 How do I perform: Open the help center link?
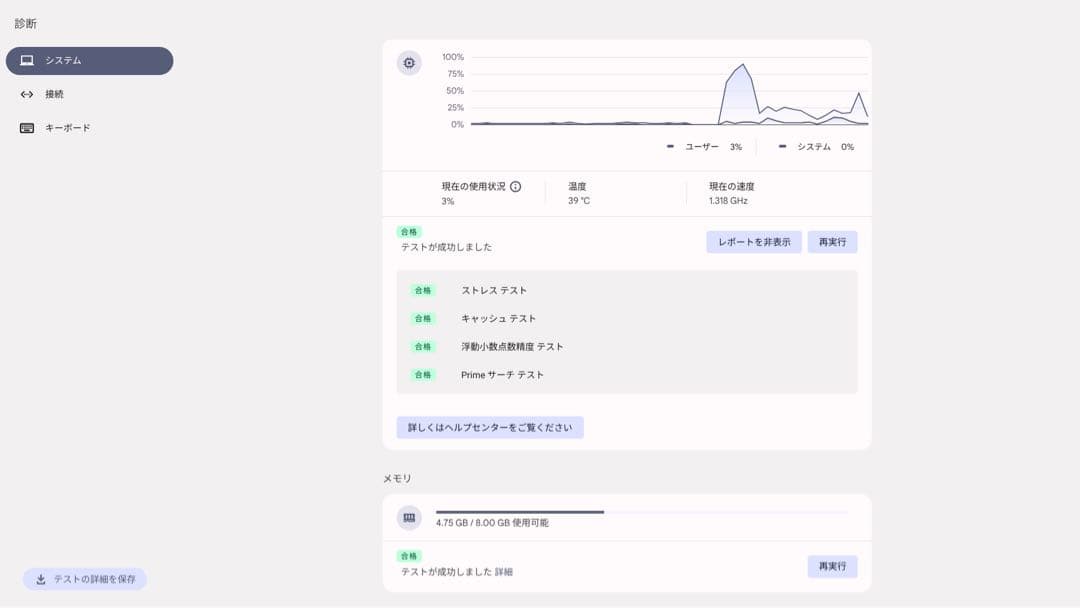pos(489,426)
